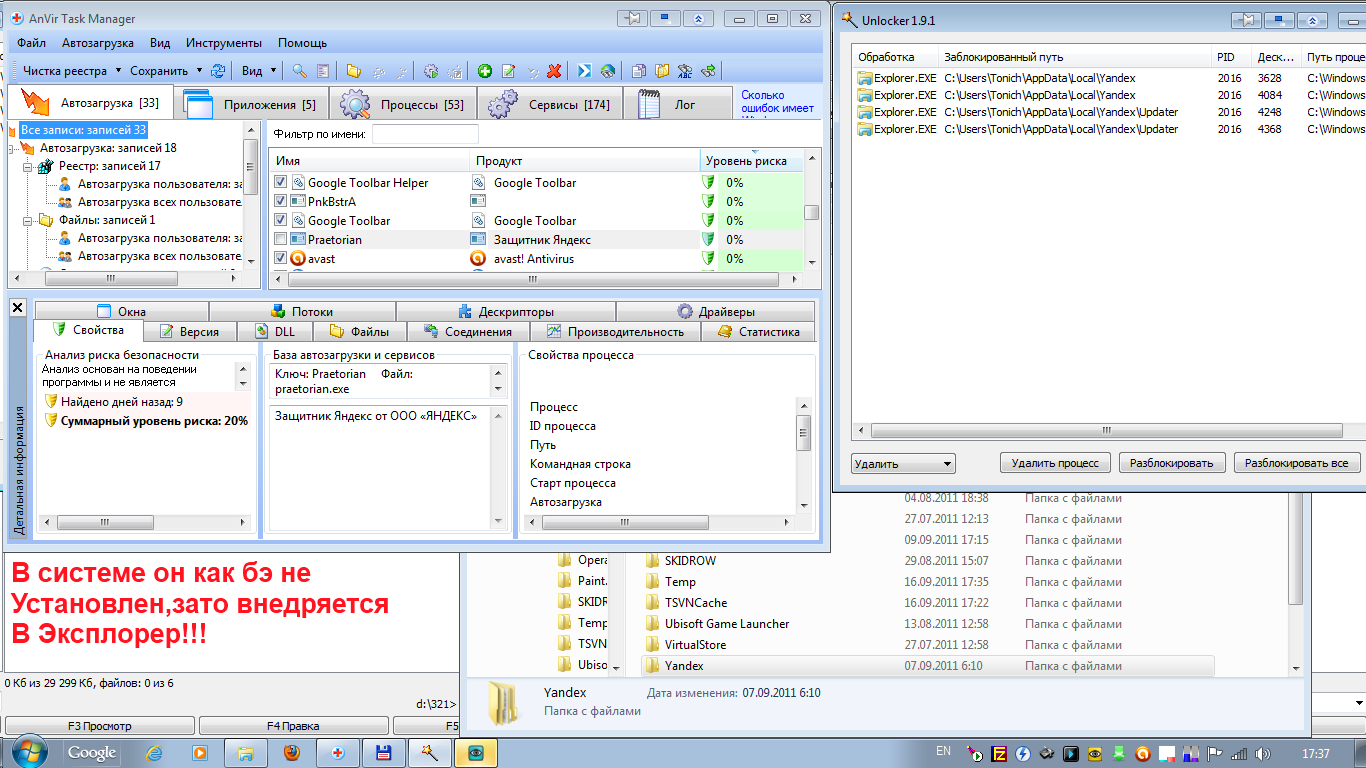Click the F4 Правка button

(x=293, y=726)
